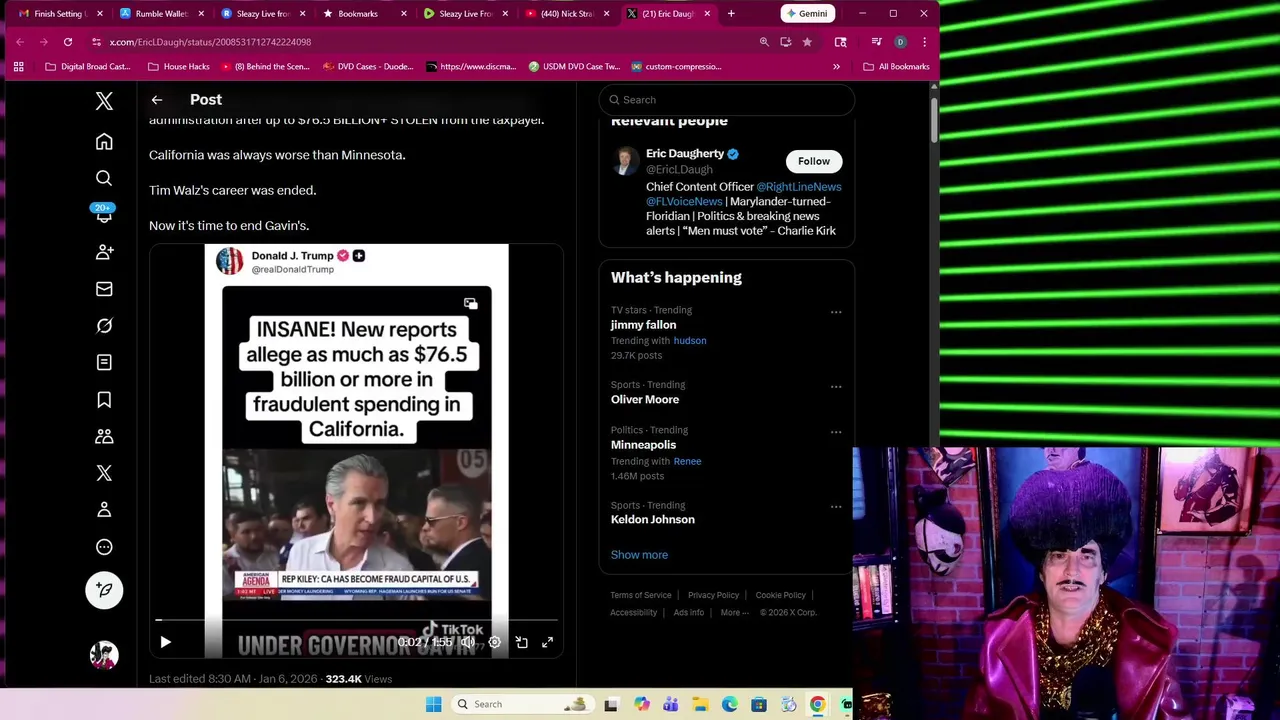This screenshot has height=720, width=1280.
Task: Open Digital Broad Cast bookmark folder
Action: coord(88,67)
